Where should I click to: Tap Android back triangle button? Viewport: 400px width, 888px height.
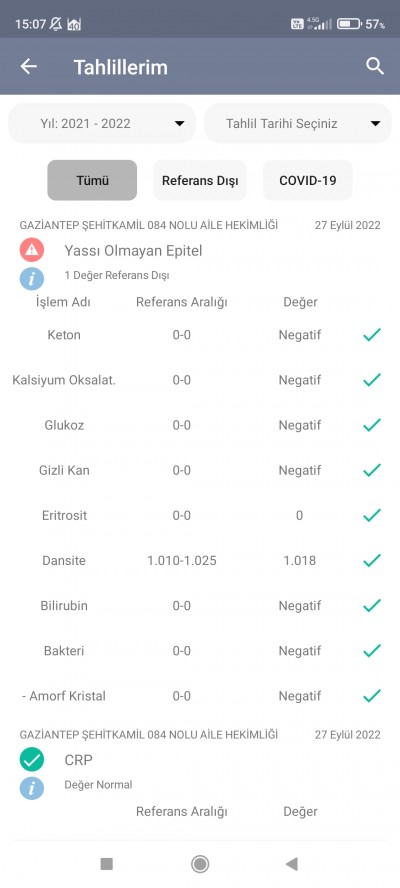click(292, 864)
